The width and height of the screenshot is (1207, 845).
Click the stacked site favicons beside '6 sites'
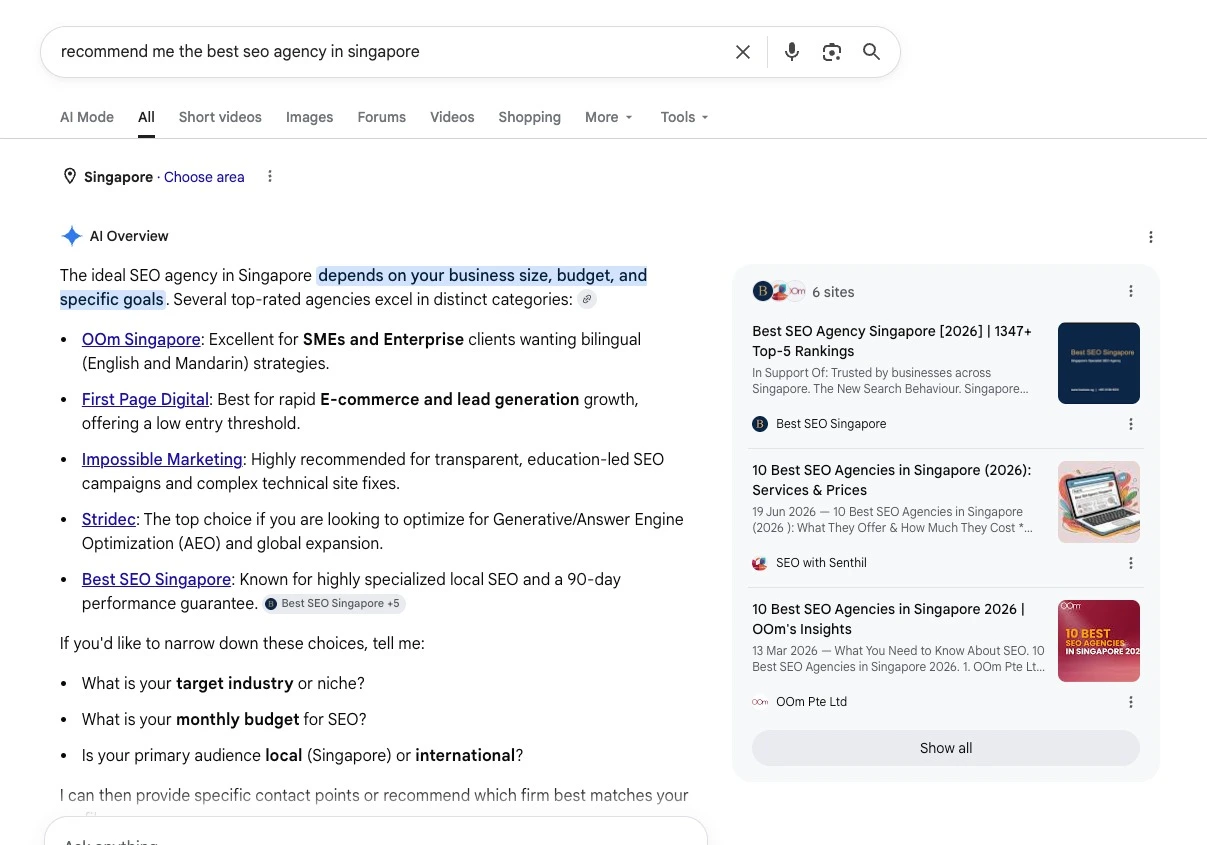(779, 291)
